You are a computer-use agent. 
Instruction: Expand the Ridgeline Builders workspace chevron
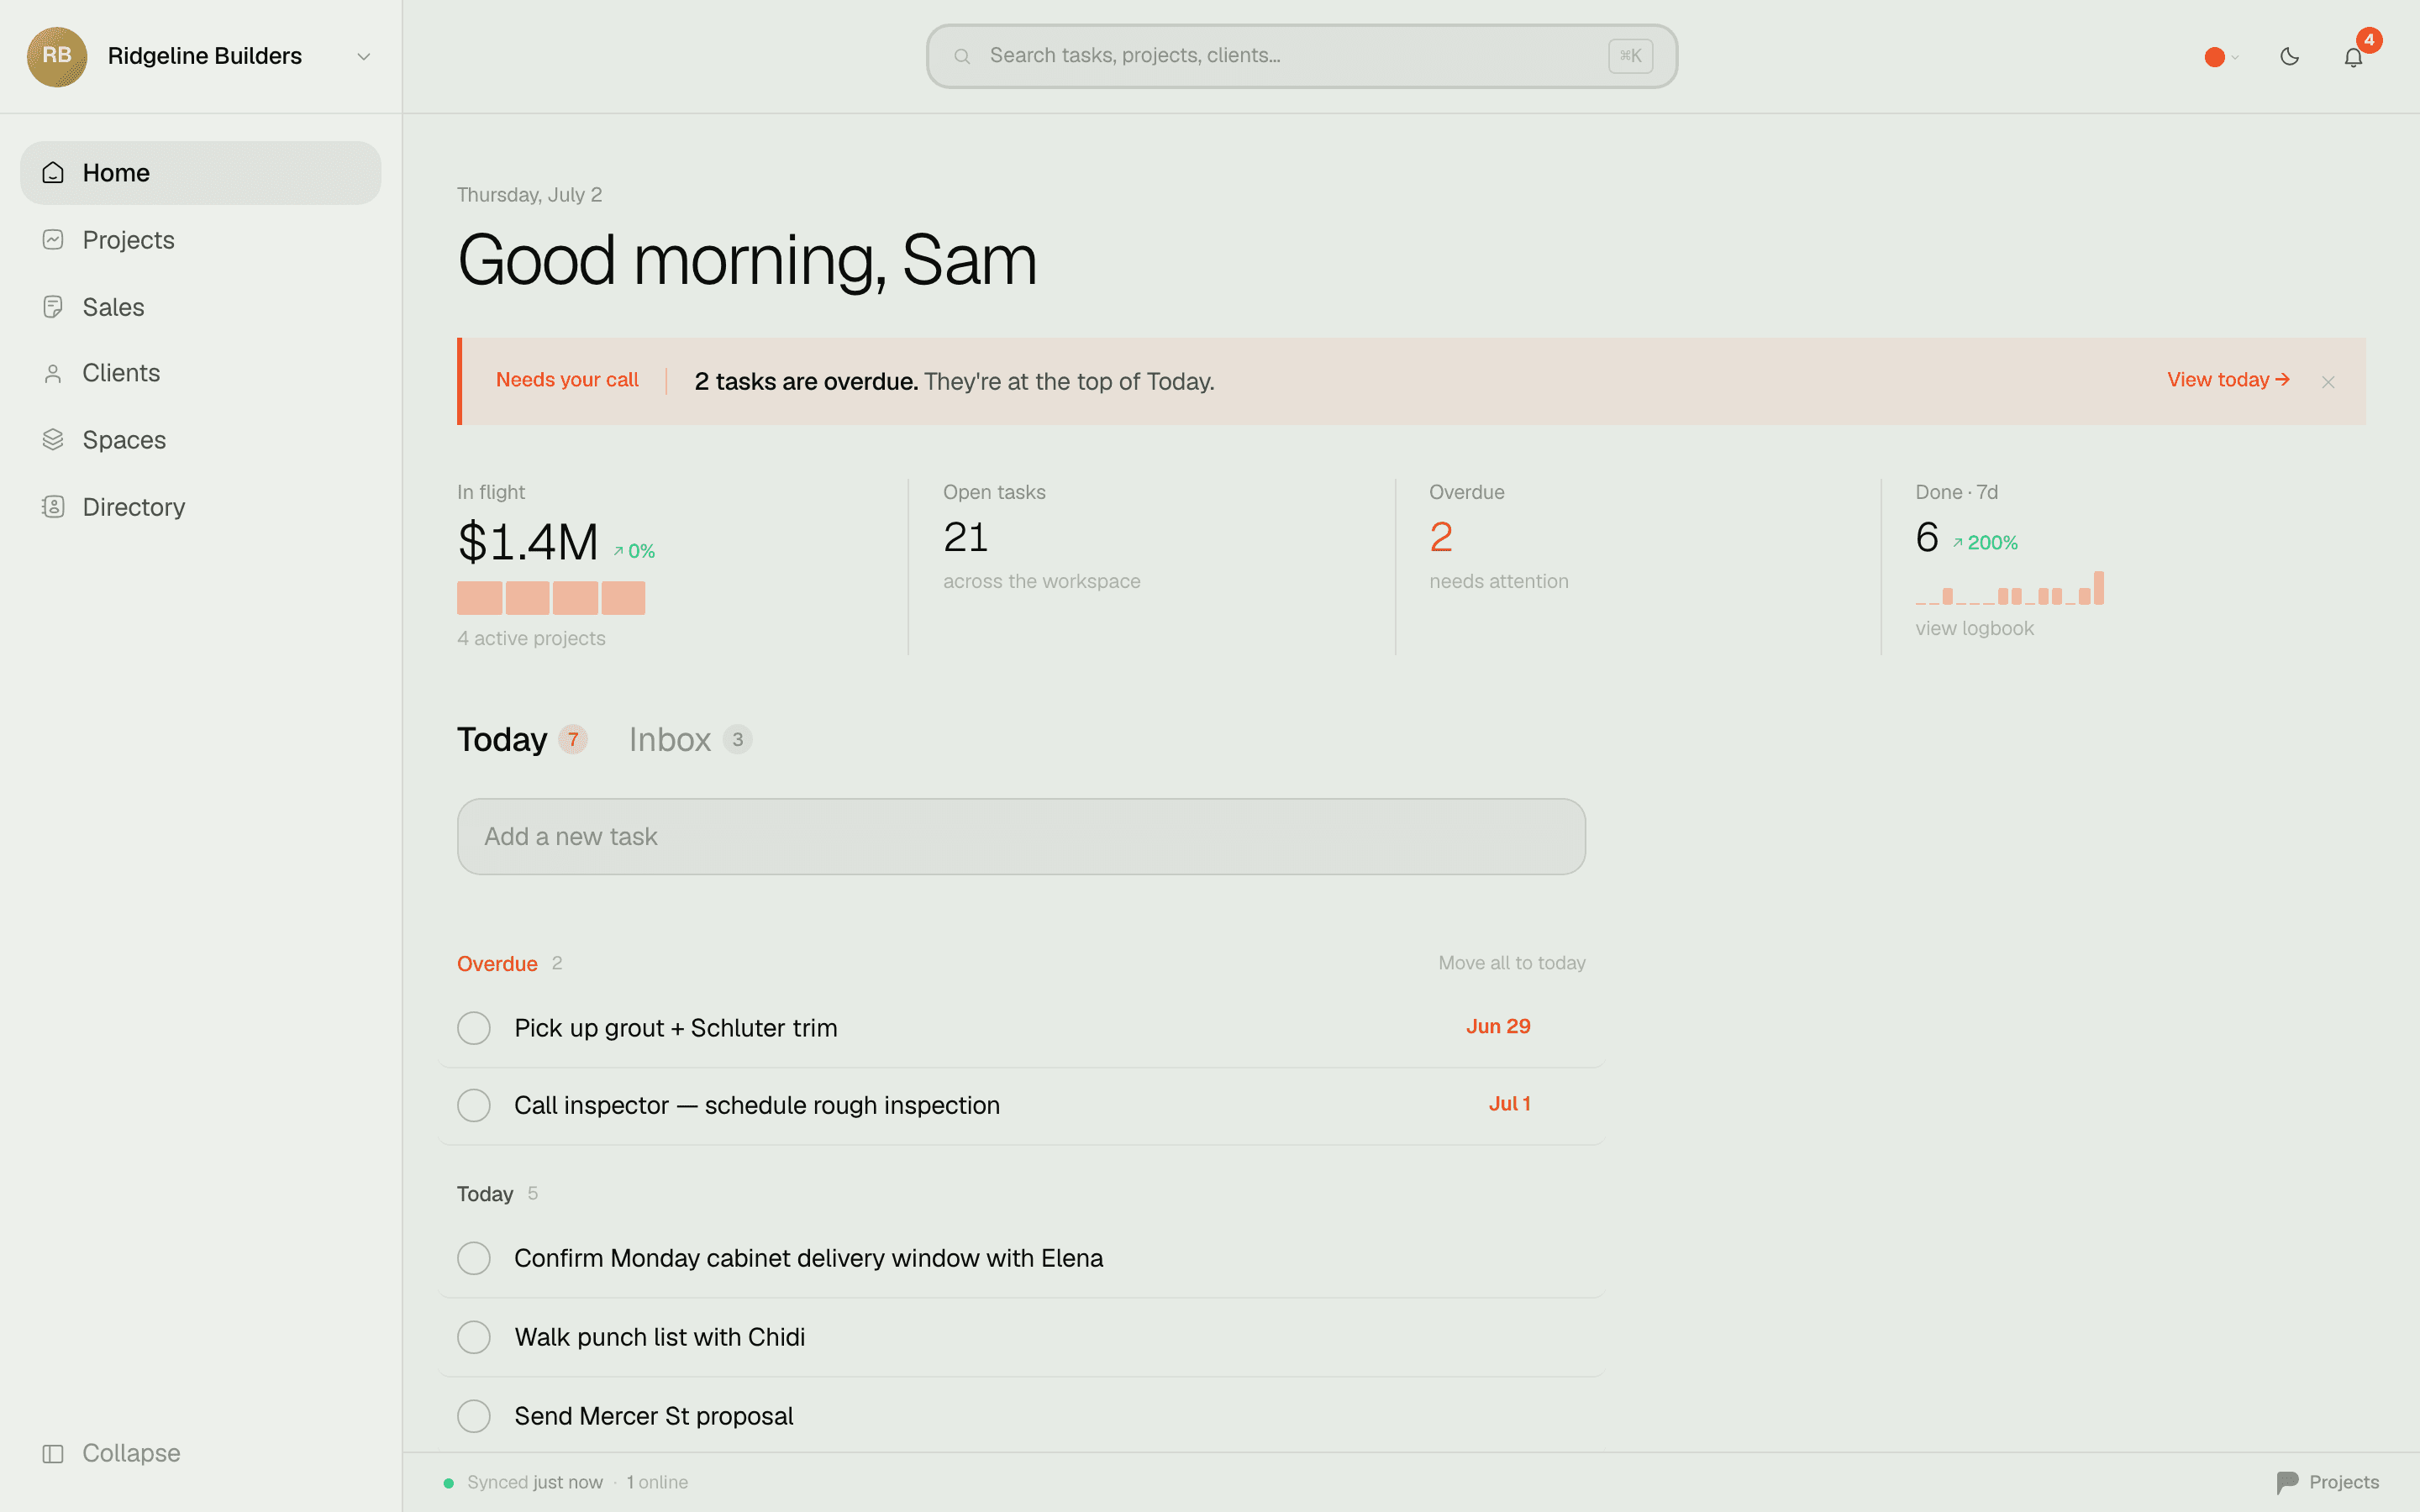click(364, 57)
